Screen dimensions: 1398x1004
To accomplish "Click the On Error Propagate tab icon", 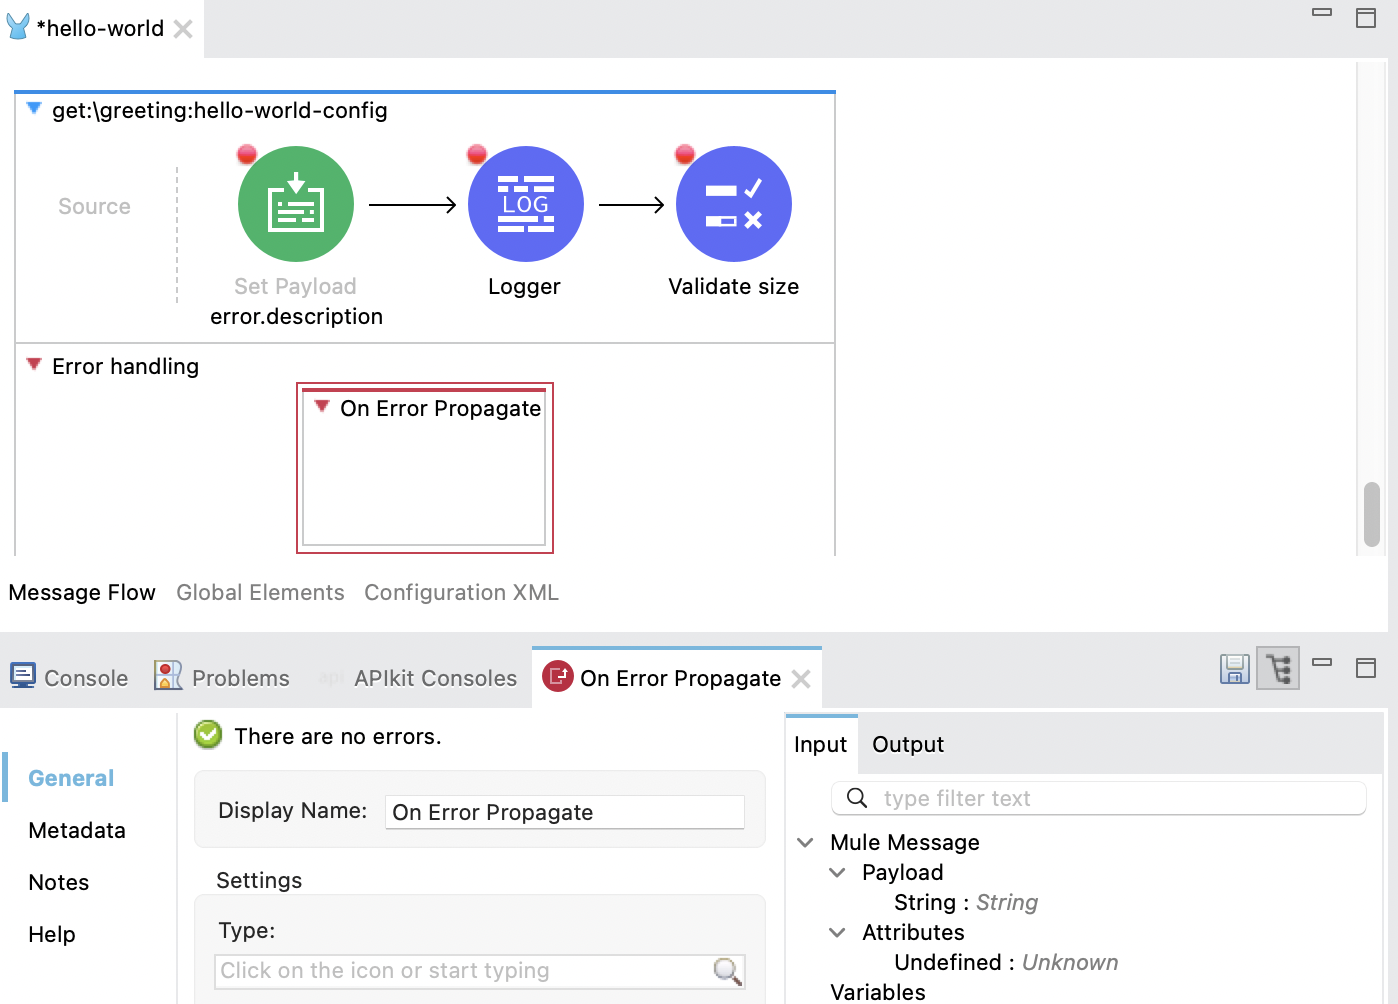I will coord(559,677).
